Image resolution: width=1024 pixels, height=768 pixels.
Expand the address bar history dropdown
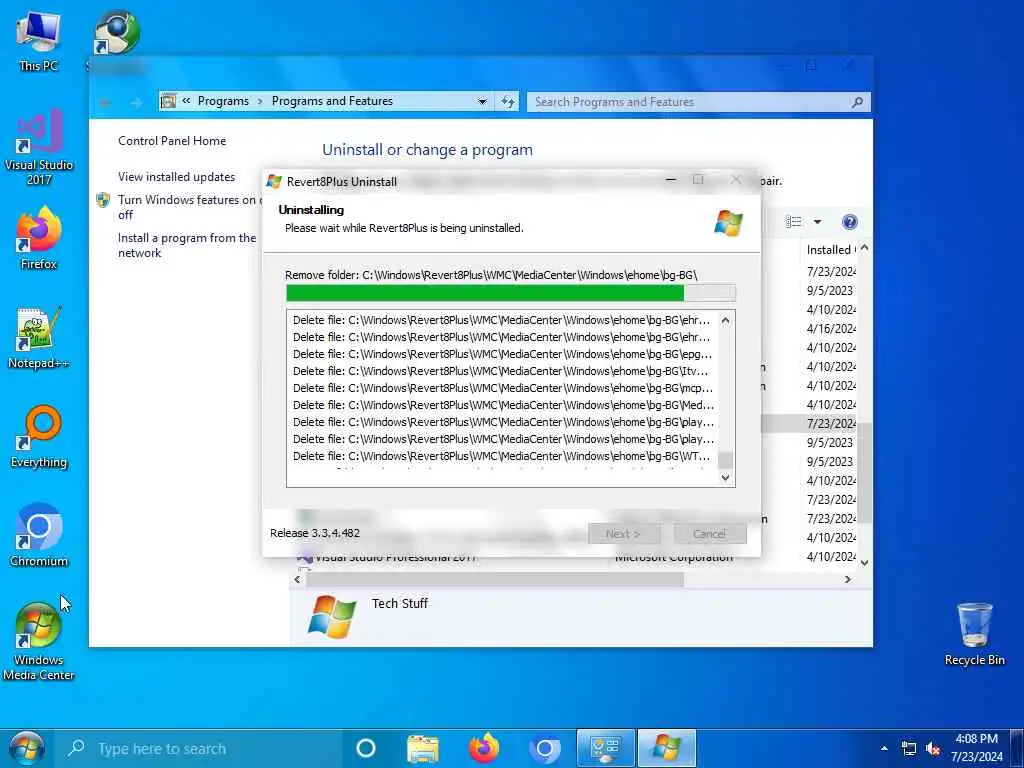(482, 101)
